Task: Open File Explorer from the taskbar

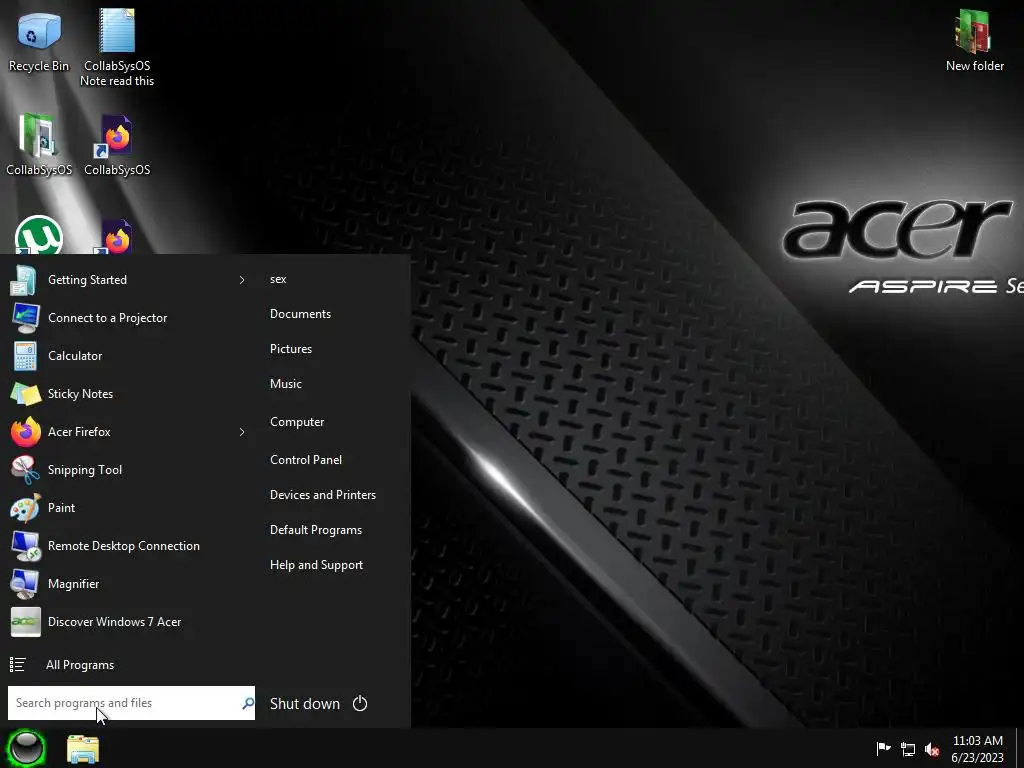Action: pyautogui.click(x=83, y=749)
